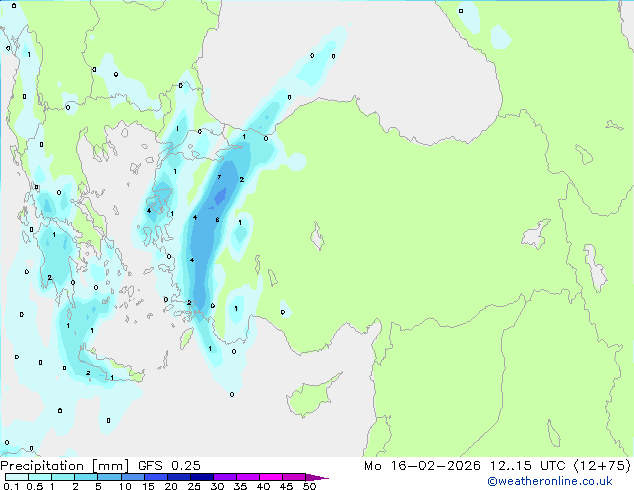Click the legend label "30"

pos(217,486)
